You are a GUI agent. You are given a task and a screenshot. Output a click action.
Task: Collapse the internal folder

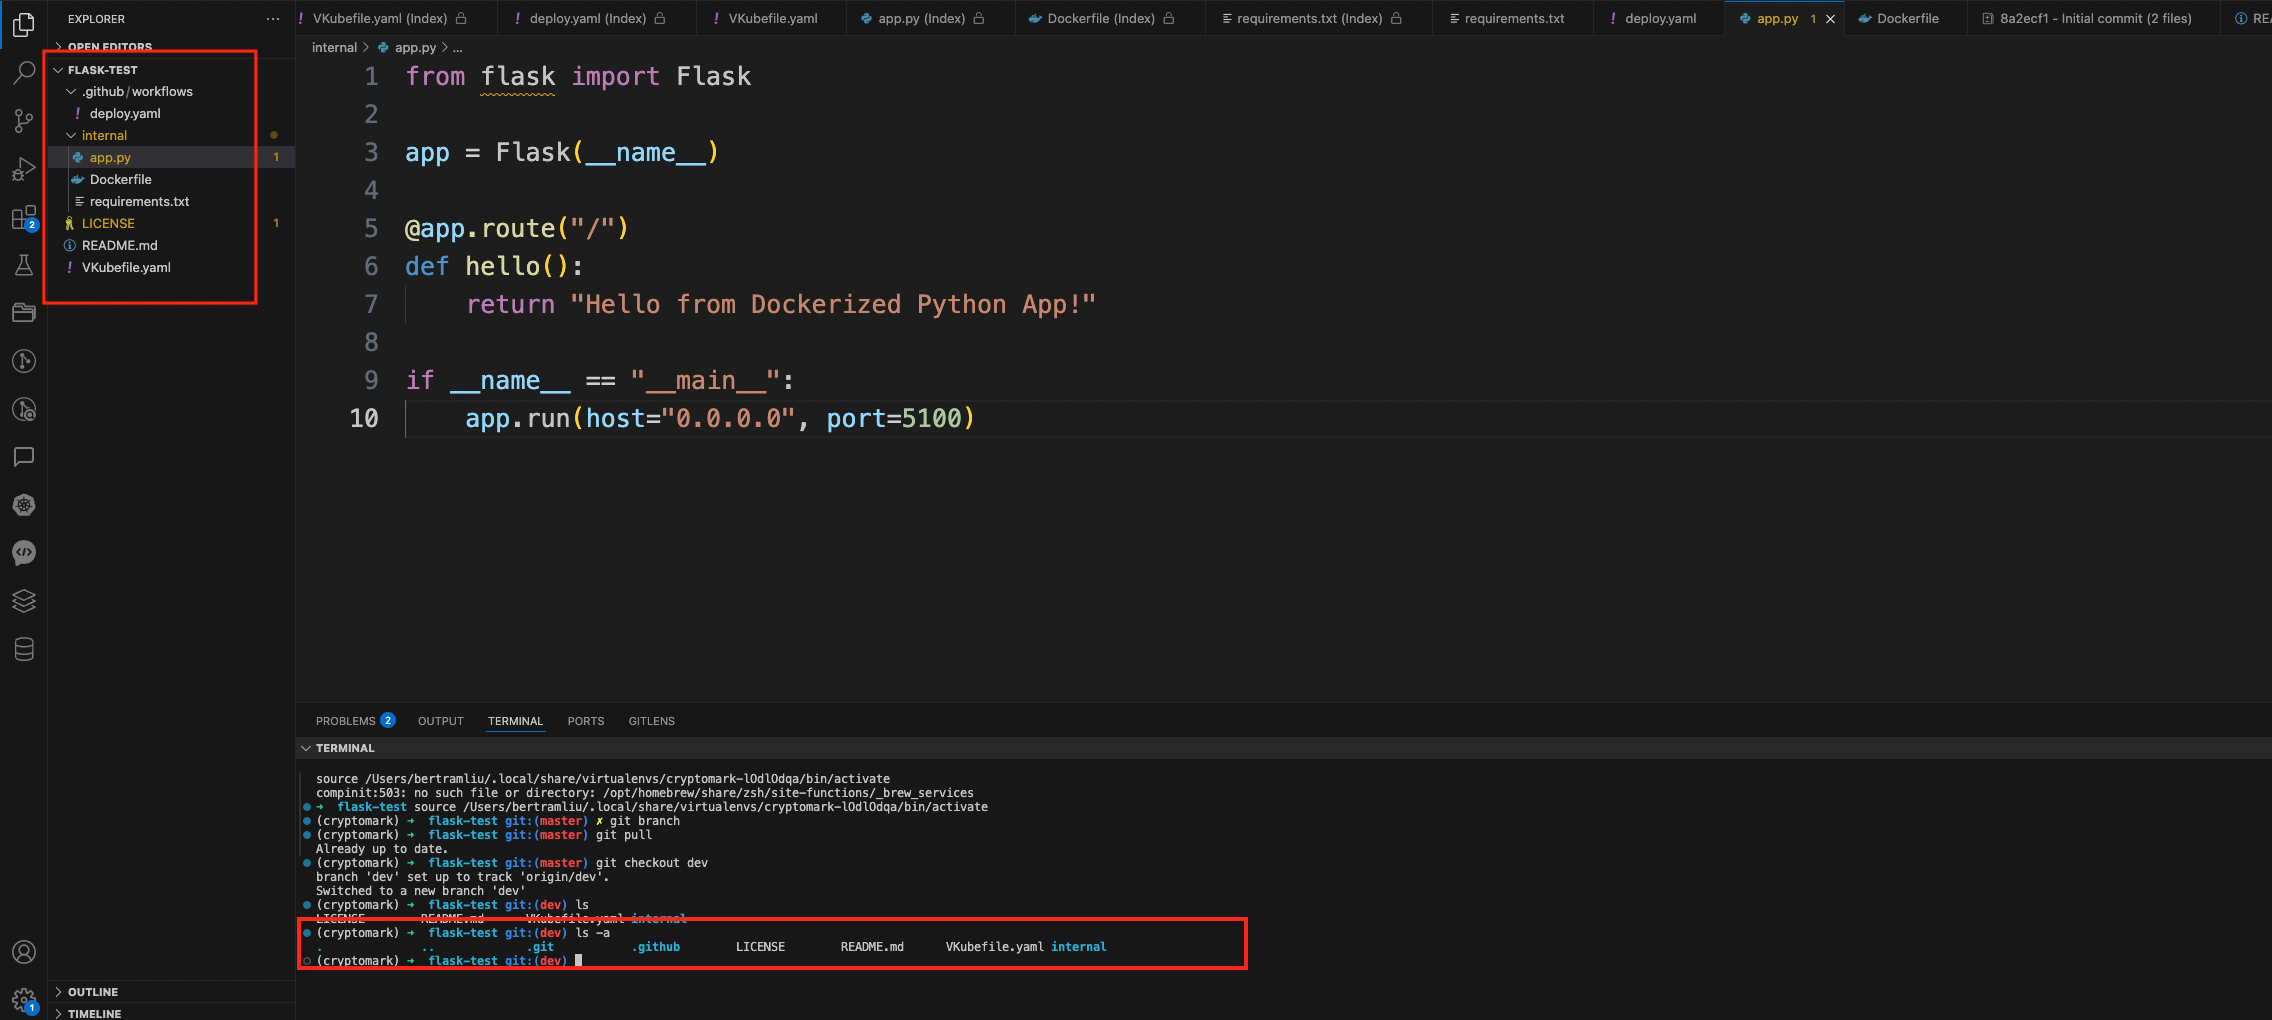(71, 135)
